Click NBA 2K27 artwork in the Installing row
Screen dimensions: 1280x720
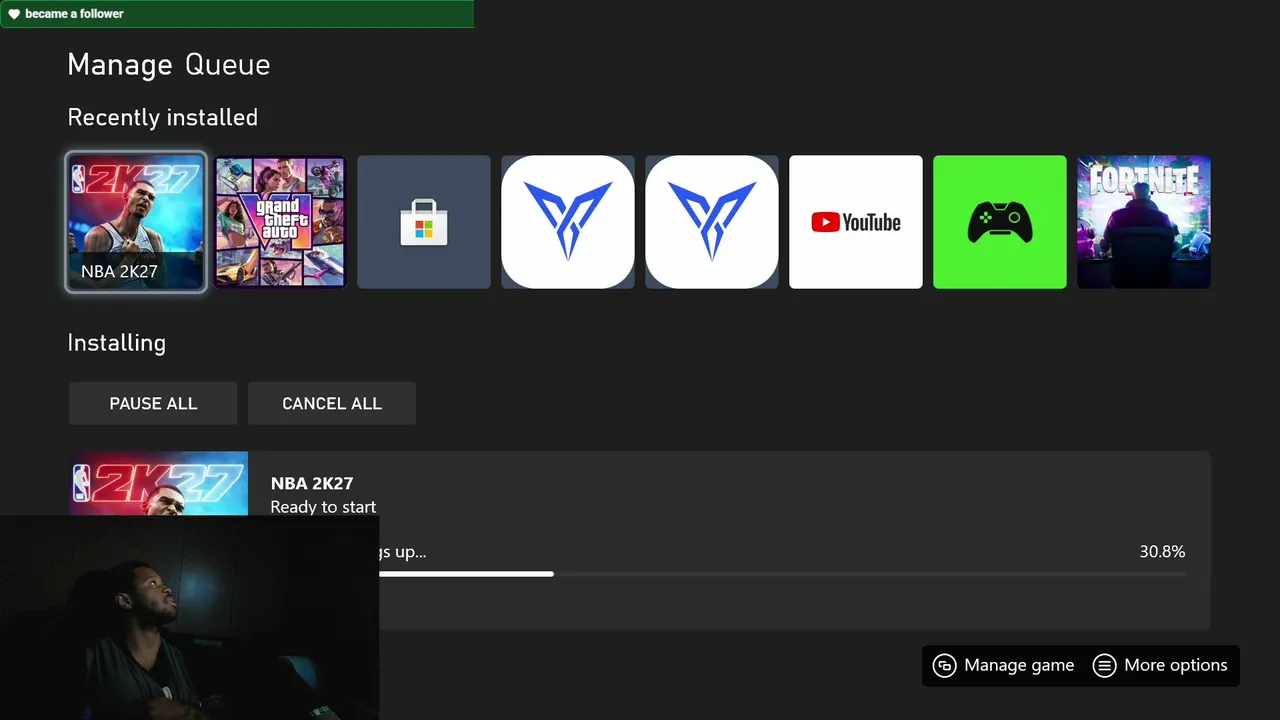coord(158,483)
